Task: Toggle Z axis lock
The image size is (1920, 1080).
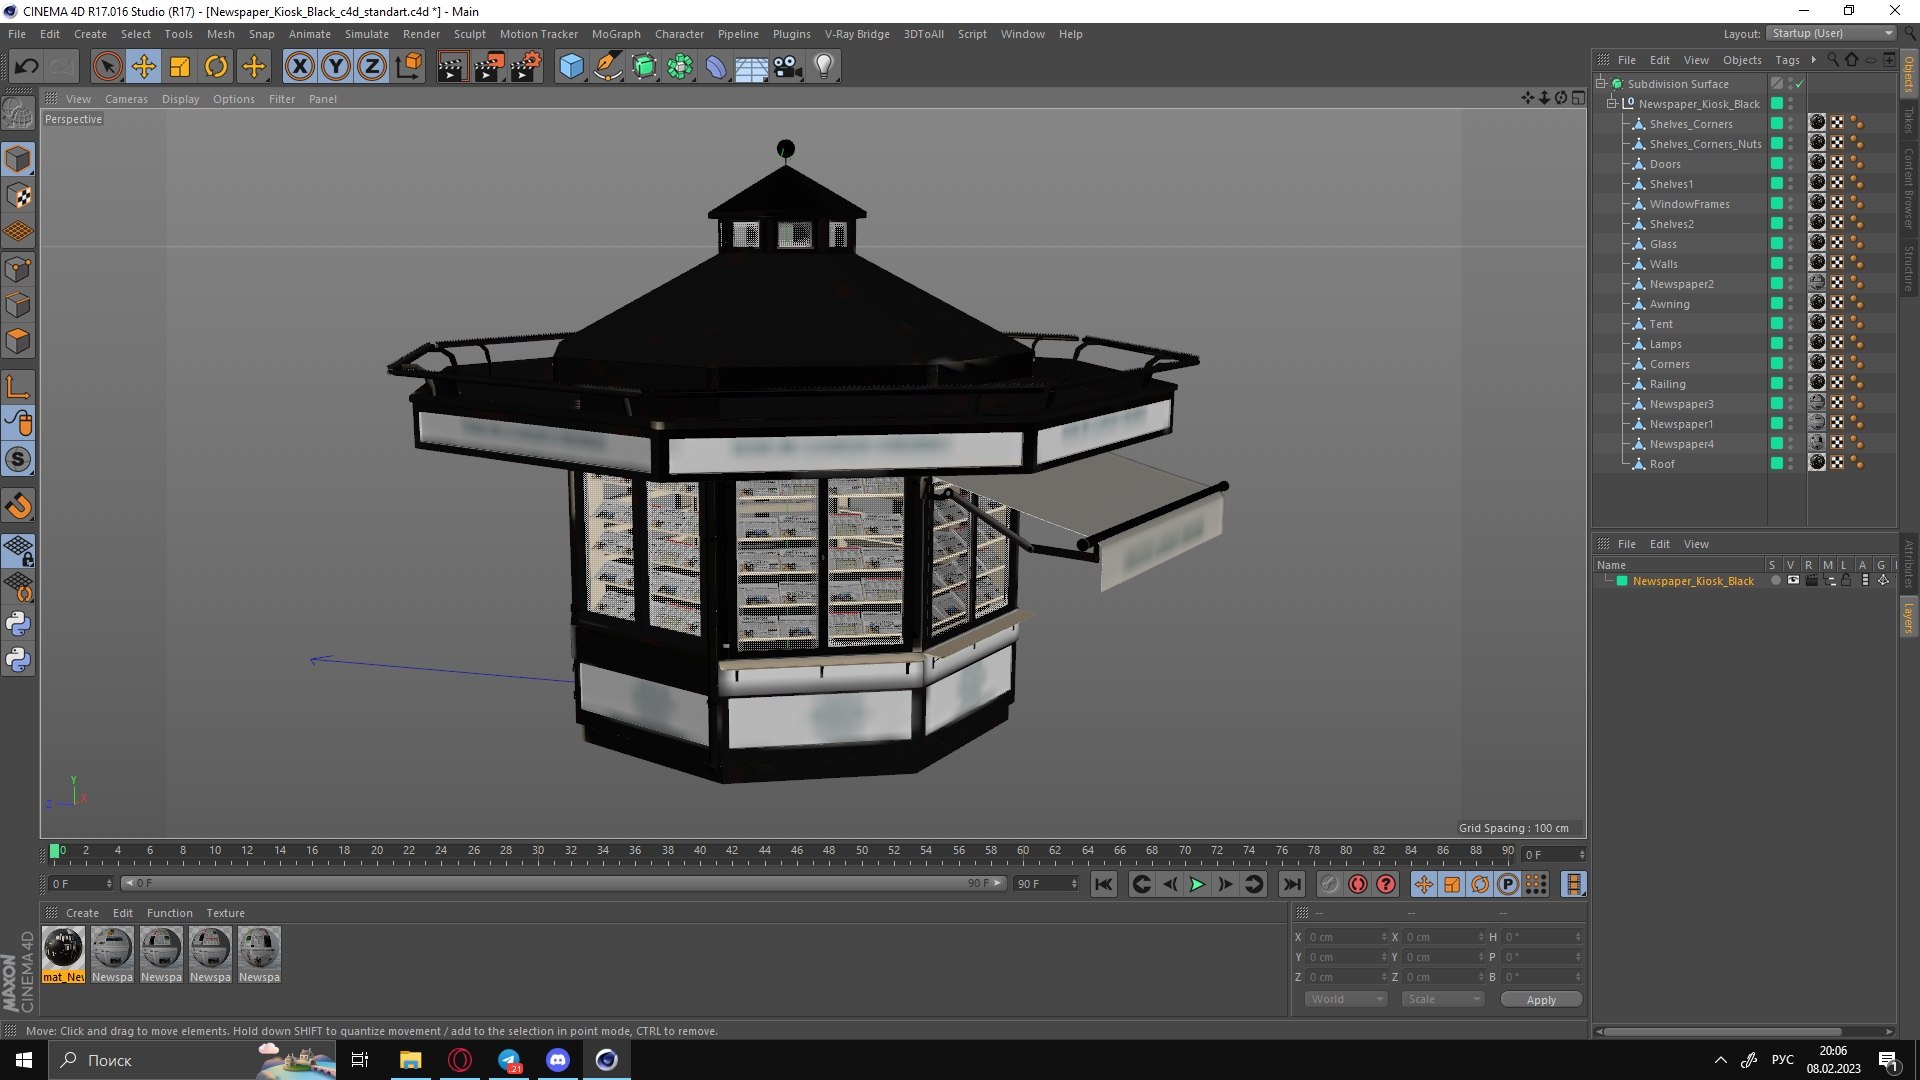Action: (372, 67)
